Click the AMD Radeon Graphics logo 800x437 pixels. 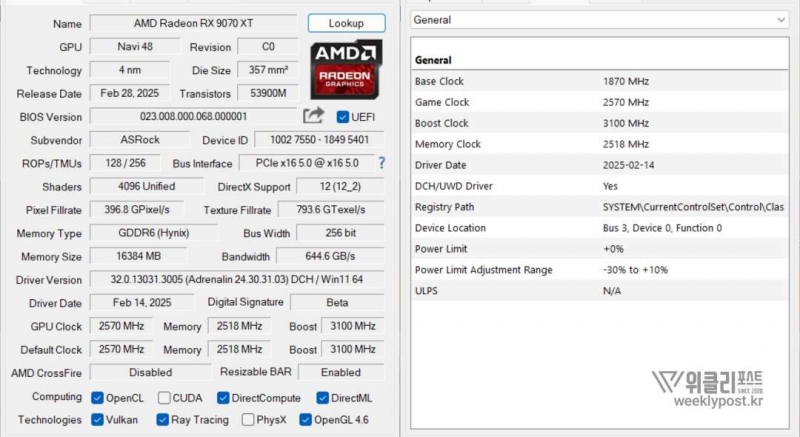(x=346, y=67)
